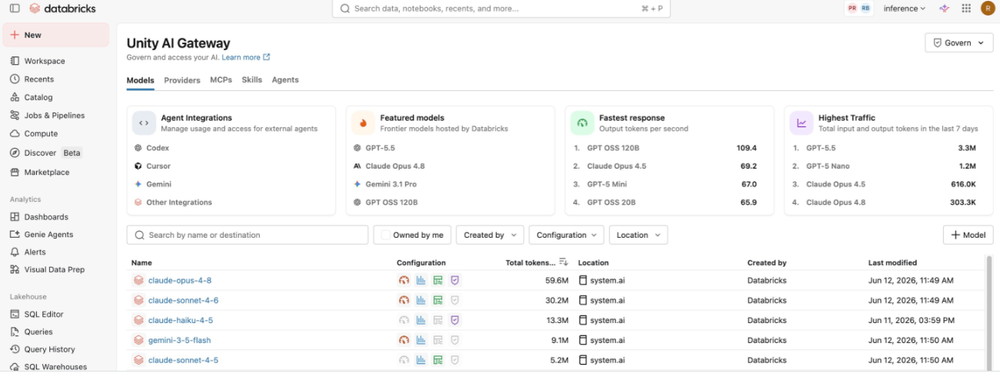Tick the Owned by me checkbox
The image size is (1000, 378).
(385, 235)
